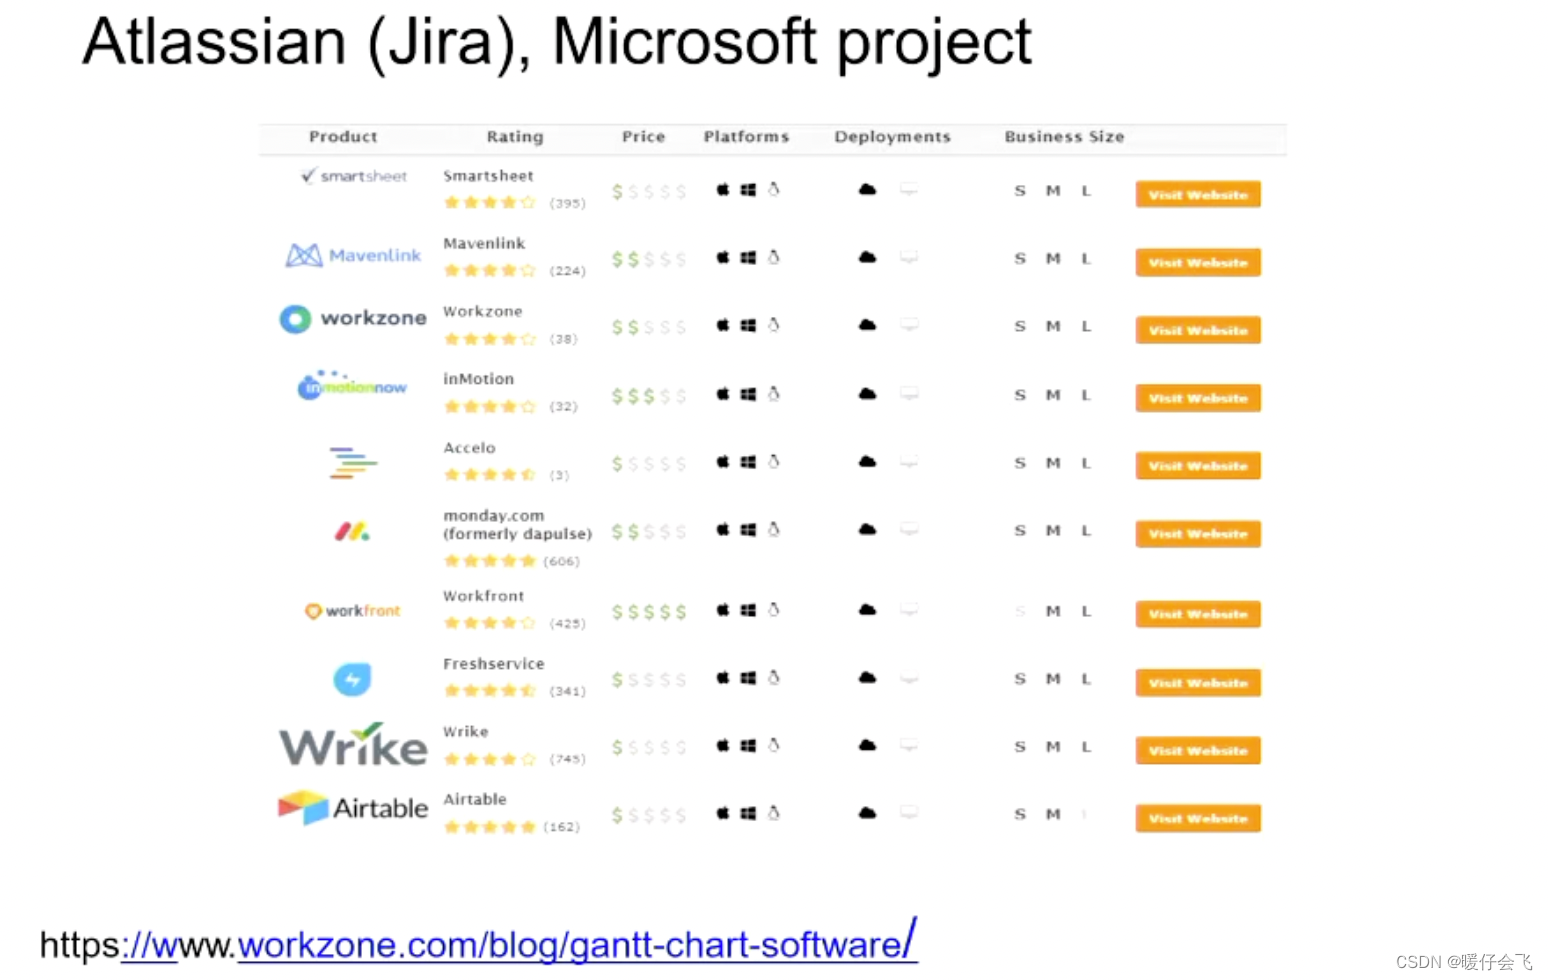Viewport: 1548px width, 980px height.
Task: Click the Accelo striped logo
Action: 353,463
